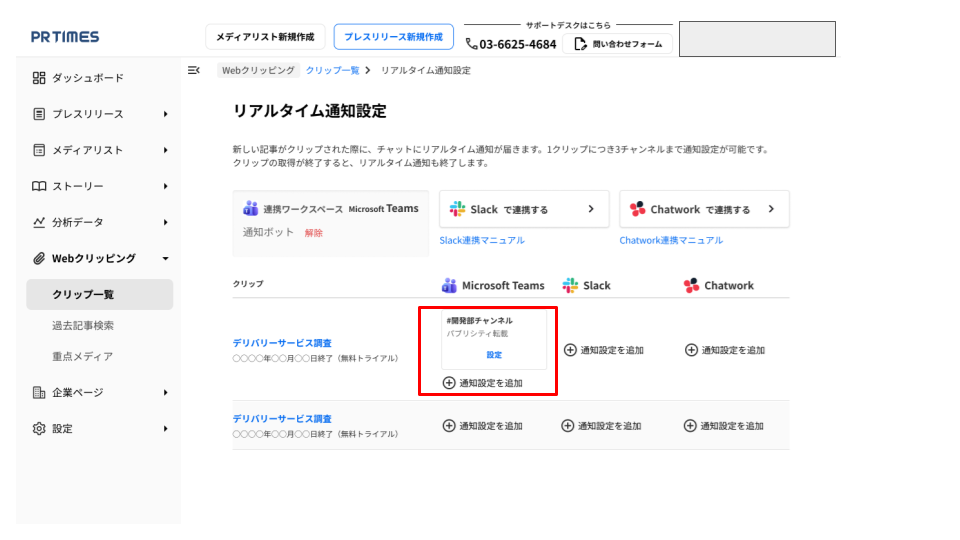Open the 問い合わせフォーム button
This screenshot has width=960, height=540.
(x=617, y=44)
